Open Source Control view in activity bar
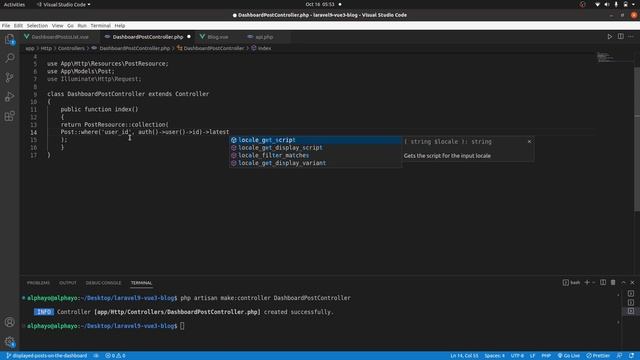This screenshot has height=360, width=640. click(x=9, y=78)
